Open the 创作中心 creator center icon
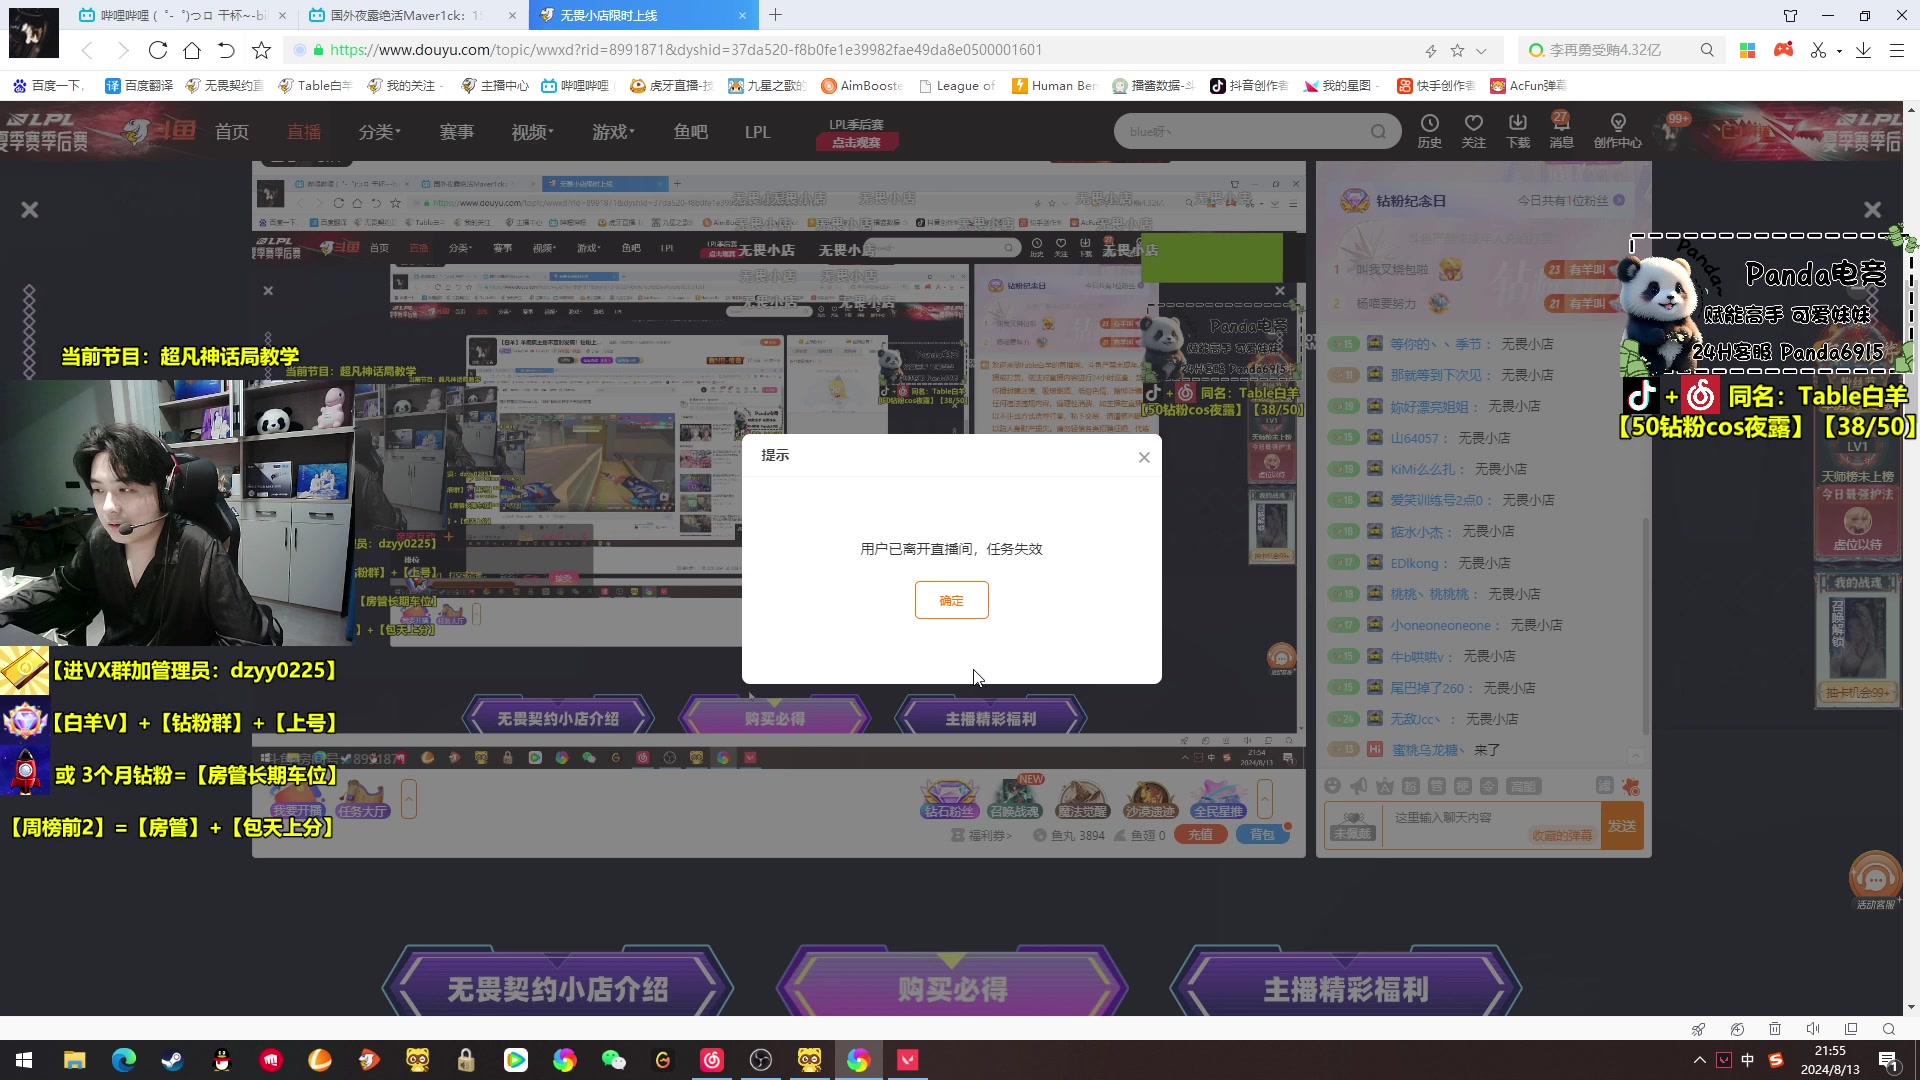Image resolution: width=1920 pixels, height=1080 pixels. pos(1617,131)
